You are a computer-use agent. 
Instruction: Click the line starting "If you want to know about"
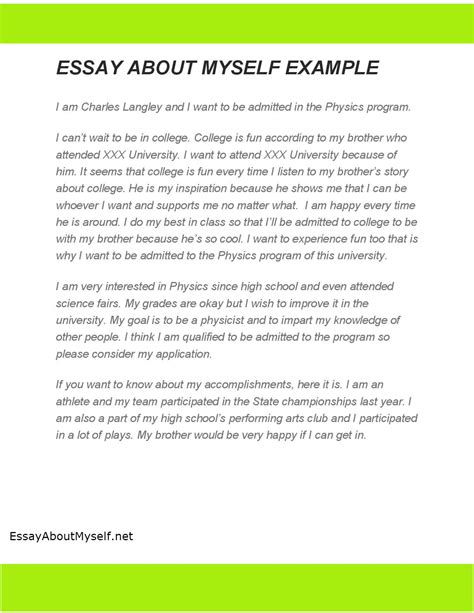click(x=219, y=385)
